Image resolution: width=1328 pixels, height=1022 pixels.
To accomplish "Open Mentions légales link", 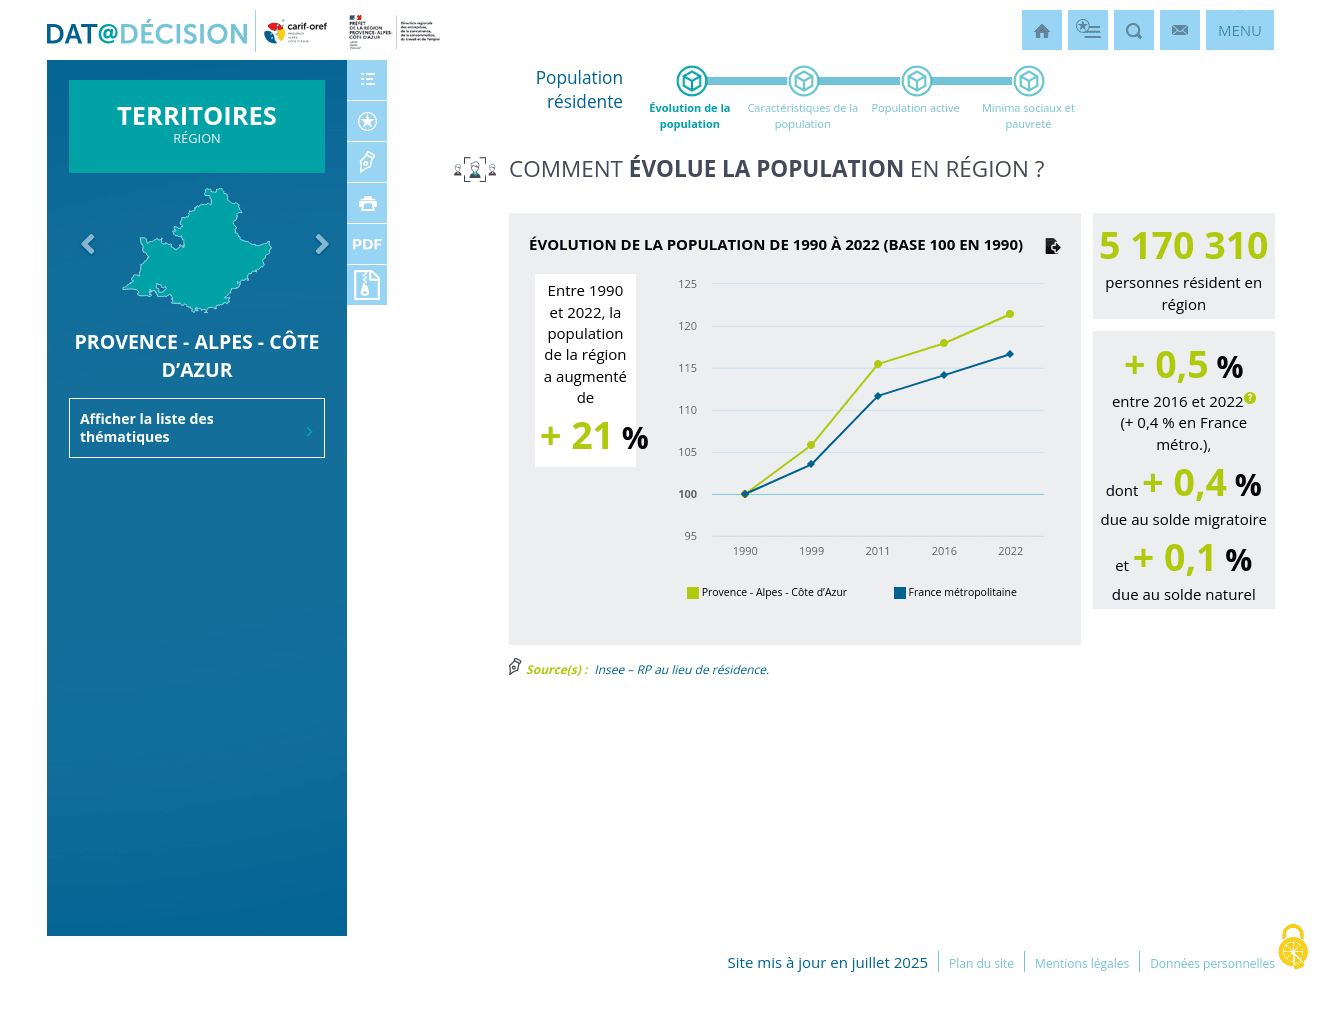I will click(x=1081, y=964).
